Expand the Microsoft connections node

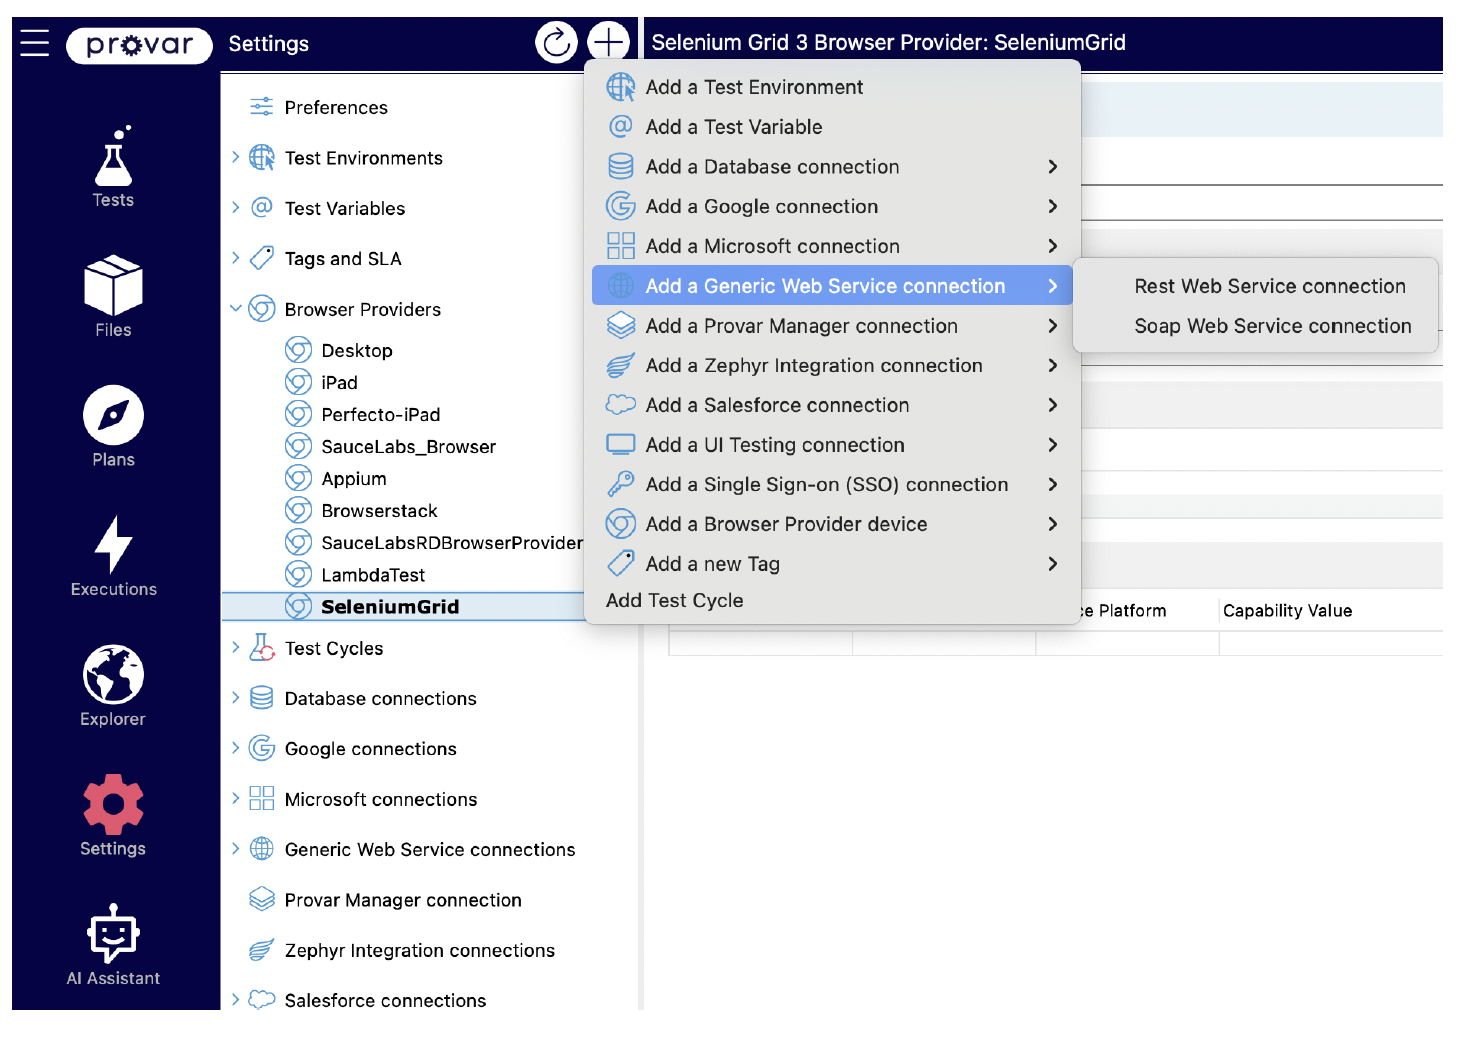(236, 797)
